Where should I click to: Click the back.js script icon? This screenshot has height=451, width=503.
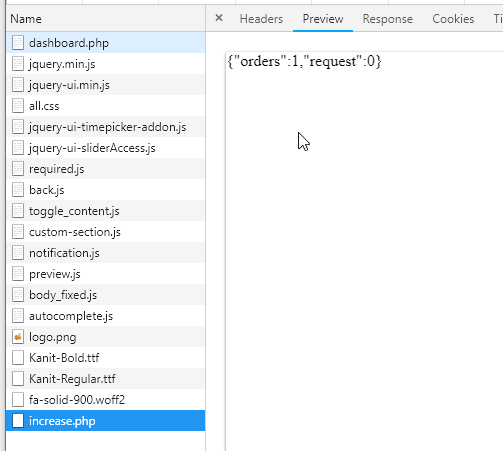click(x=18, y=190)
